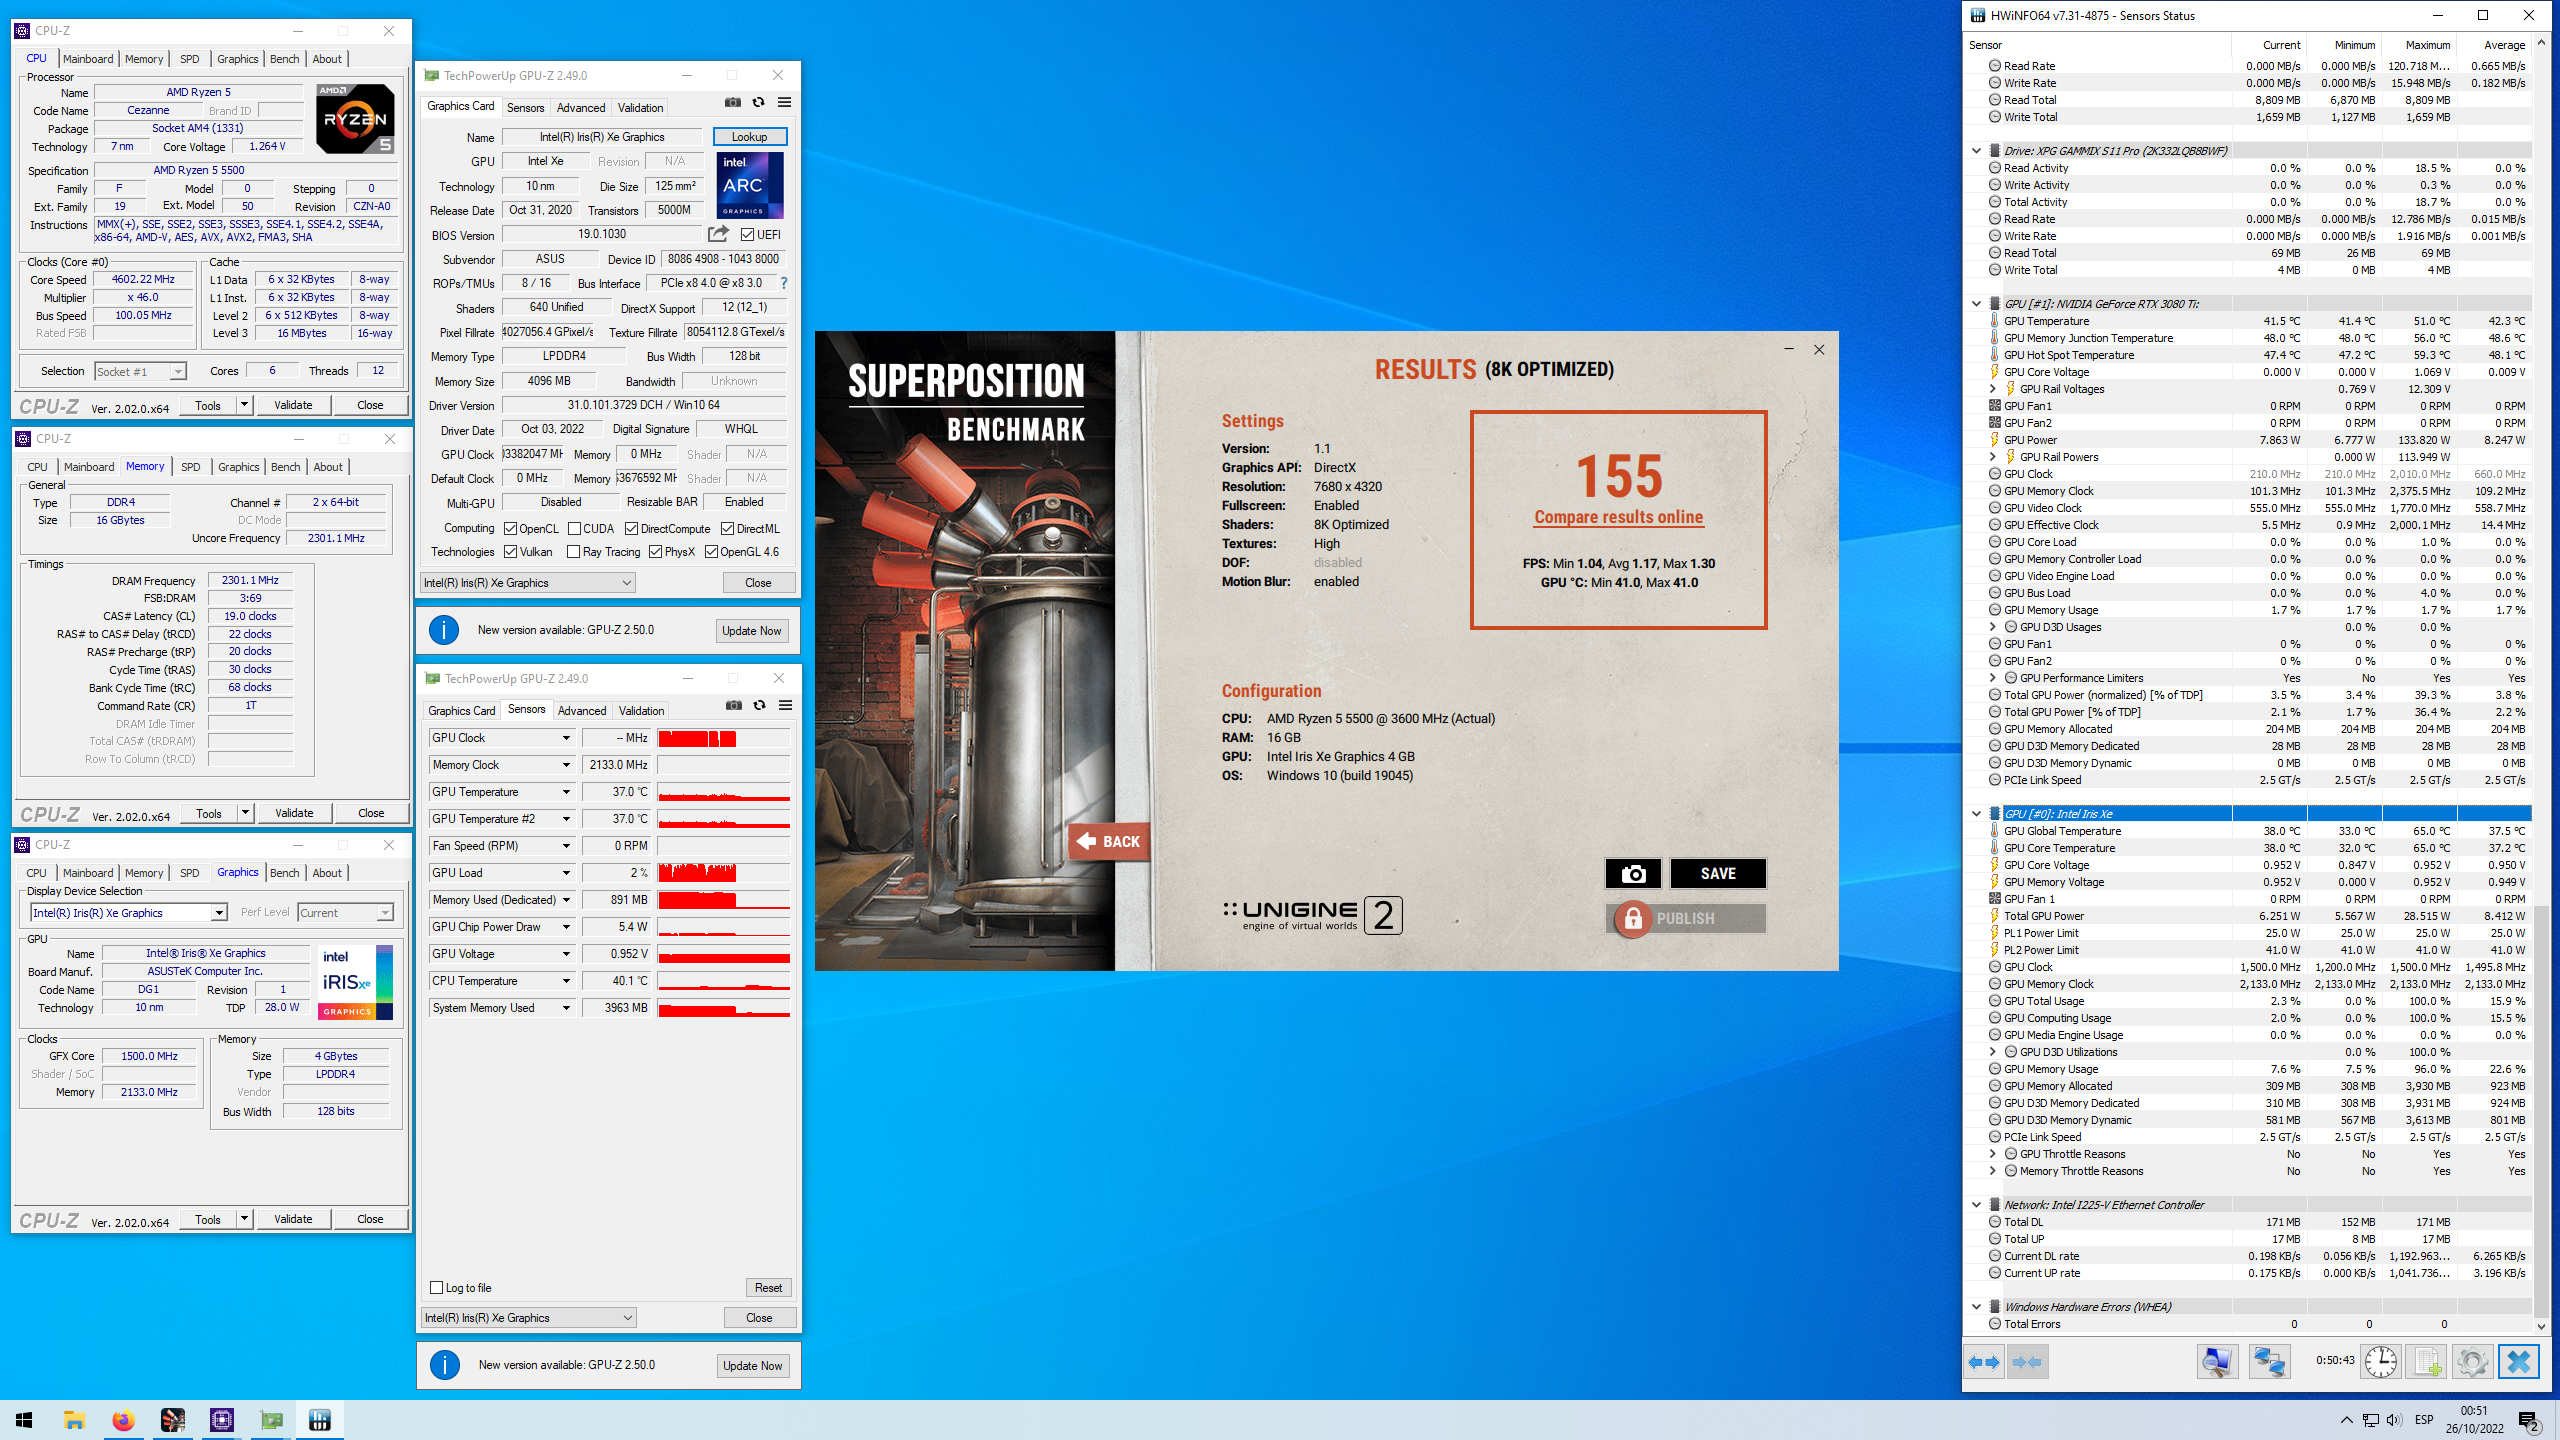Image resolution: width=2560 pixels, height=1440 pixels.
Task: Click HWiNFO log file sheet icon
Action: click(2427, 1362)
